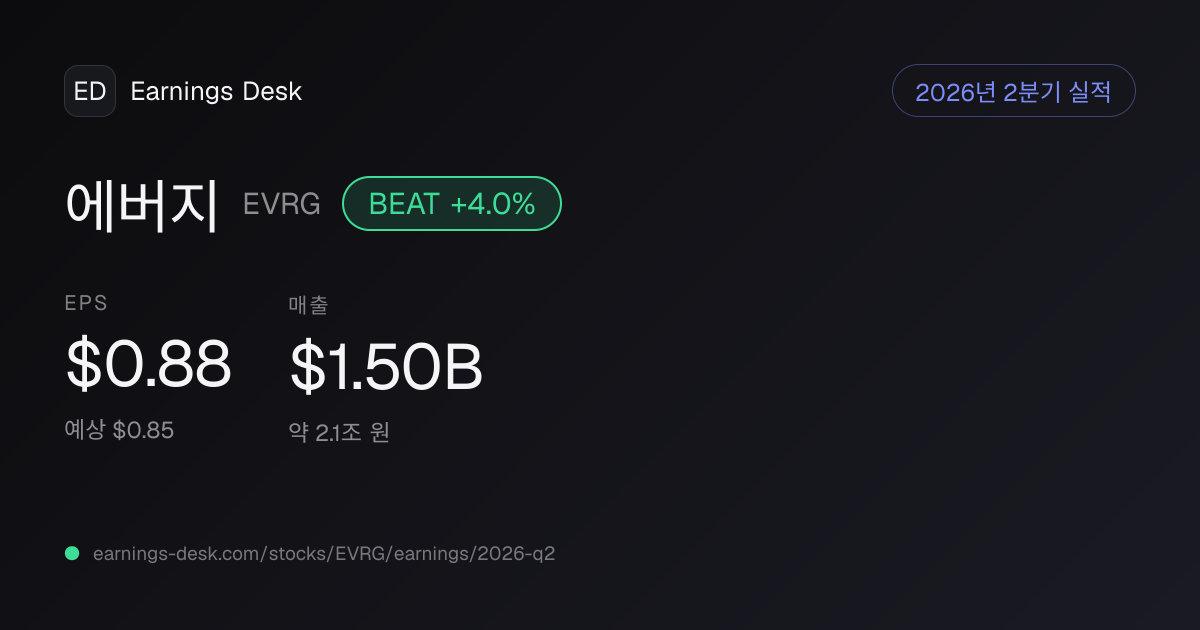Screen dimensions: 1200x630
Task: Click the 매출 revenue label
Action: (x=308, y=305)
